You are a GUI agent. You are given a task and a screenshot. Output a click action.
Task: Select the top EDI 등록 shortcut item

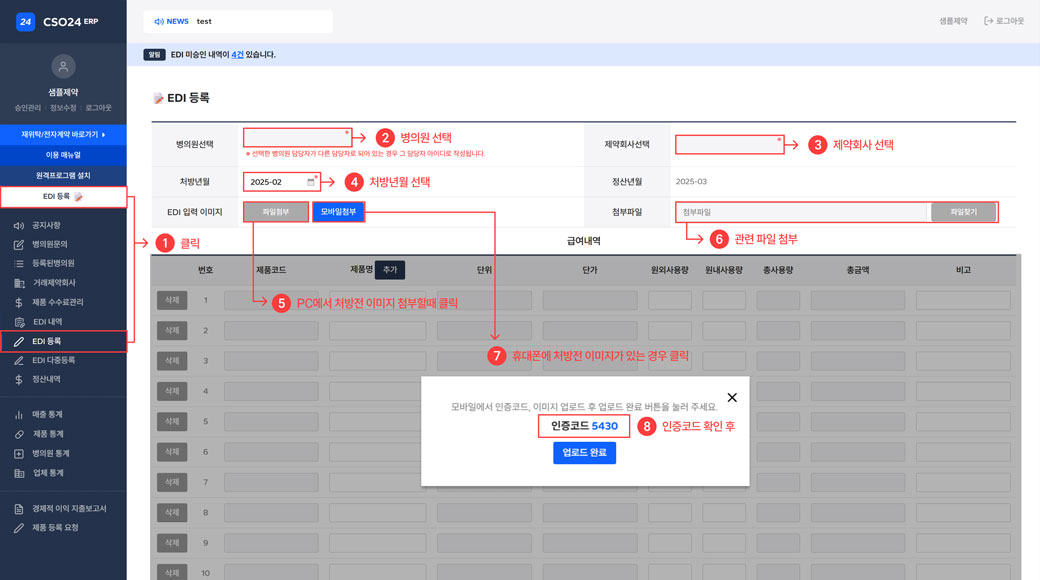coord(63,196)
